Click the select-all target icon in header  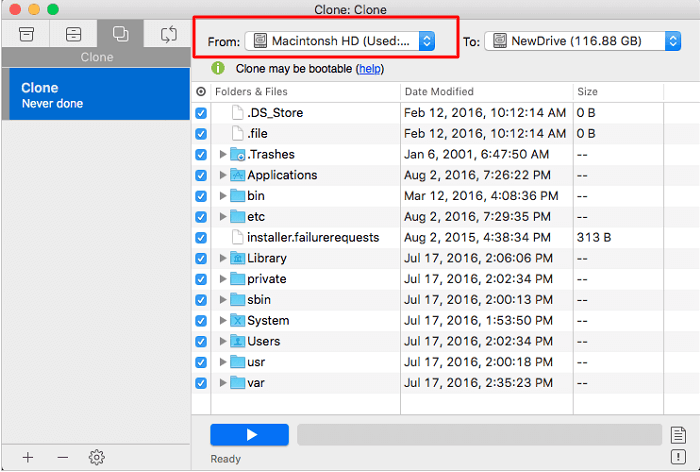coord(201,92)
